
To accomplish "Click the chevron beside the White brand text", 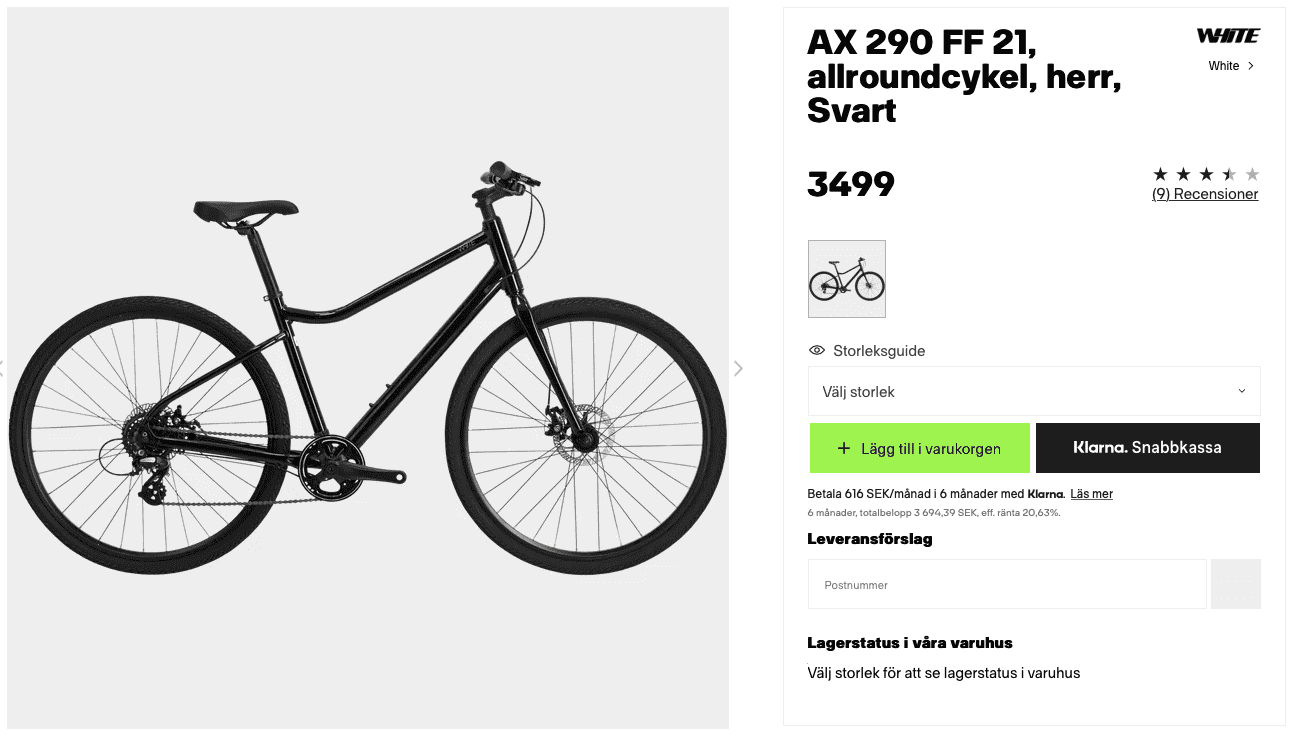I will (x=1251, y=66).
